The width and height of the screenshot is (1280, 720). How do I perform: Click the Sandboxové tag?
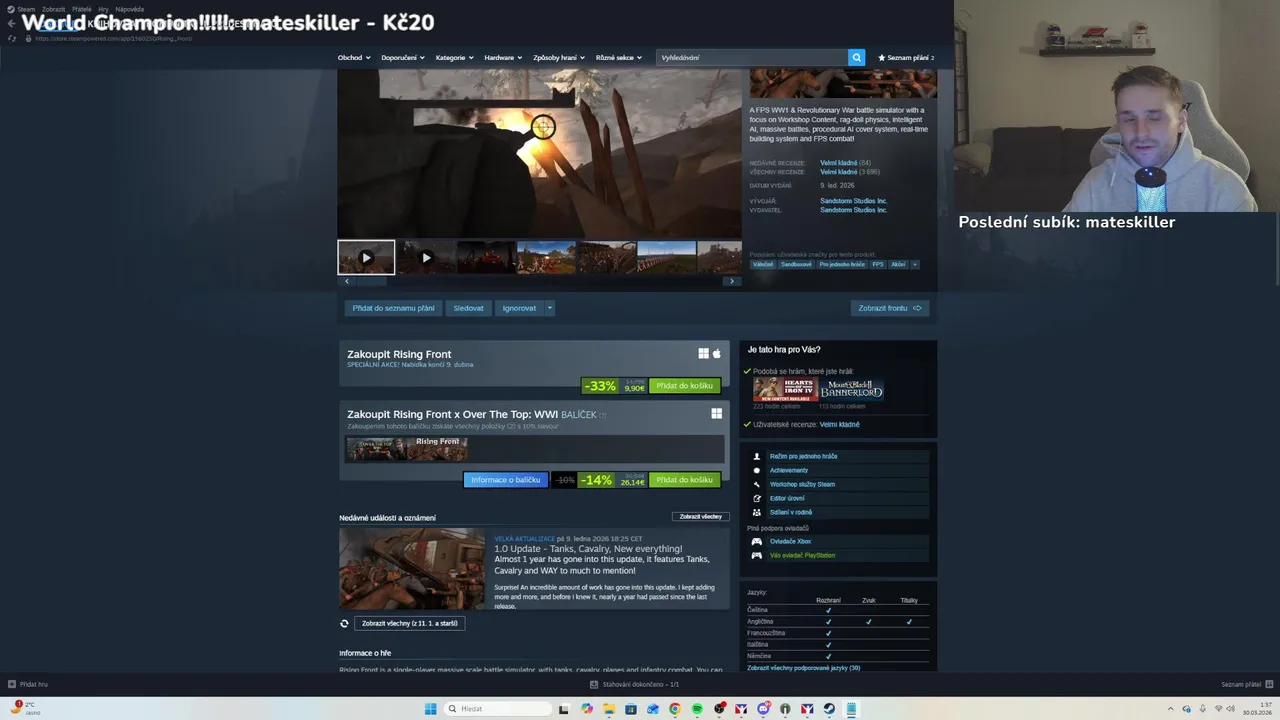point(796,265)
